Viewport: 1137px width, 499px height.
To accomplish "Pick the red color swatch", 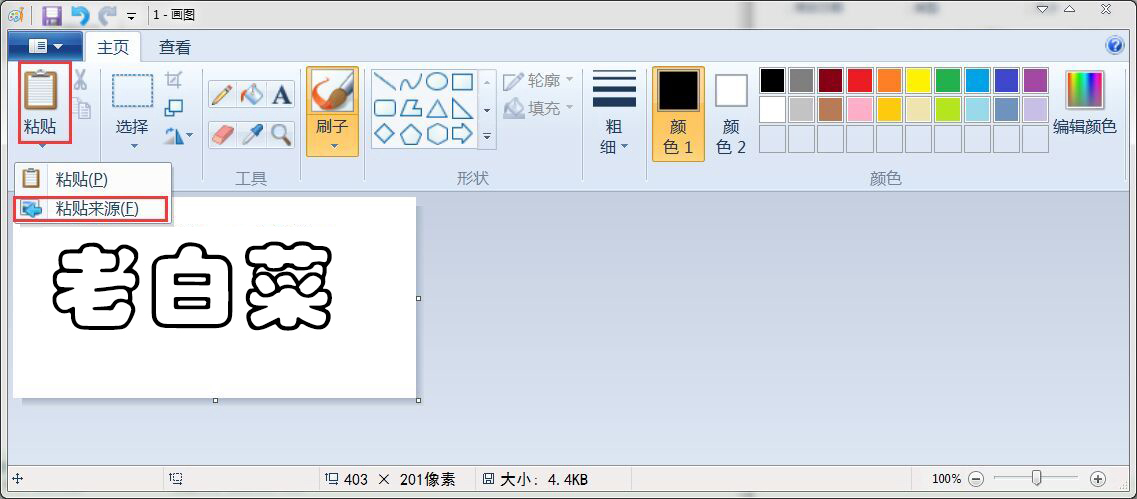I will [860, 81].
